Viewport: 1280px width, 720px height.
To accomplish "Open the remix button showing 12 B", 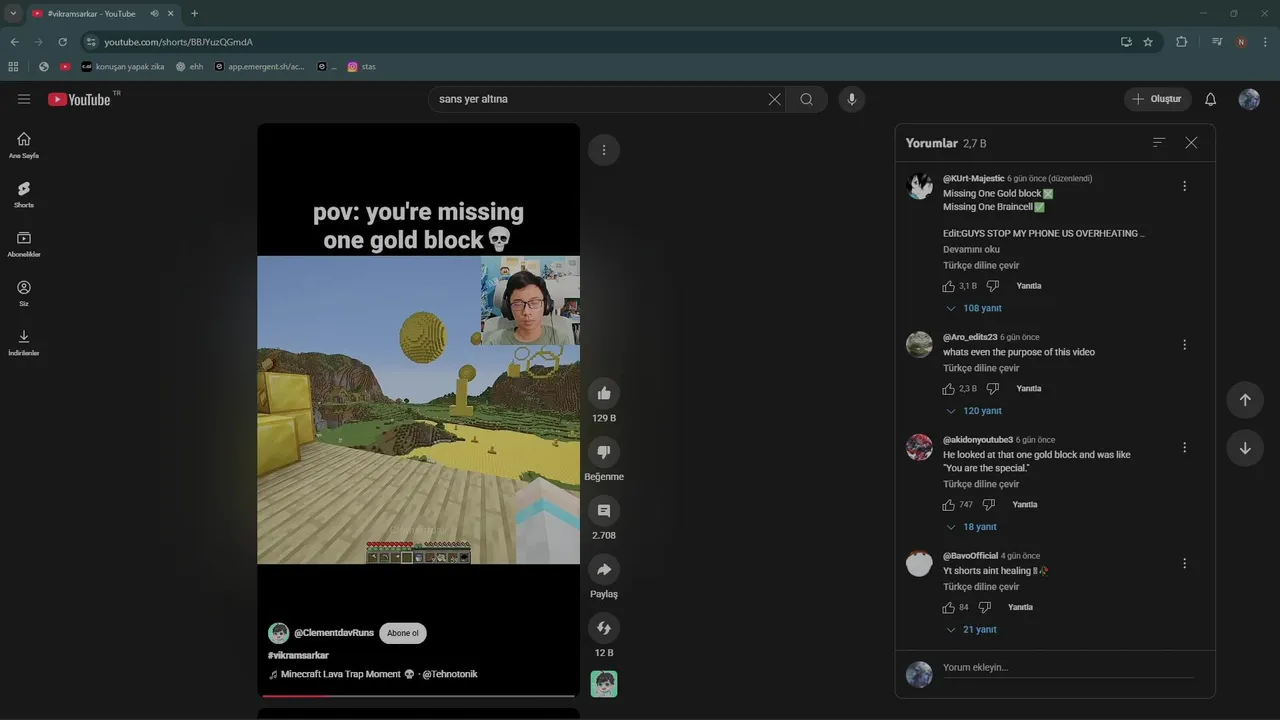I will (604, 628).
